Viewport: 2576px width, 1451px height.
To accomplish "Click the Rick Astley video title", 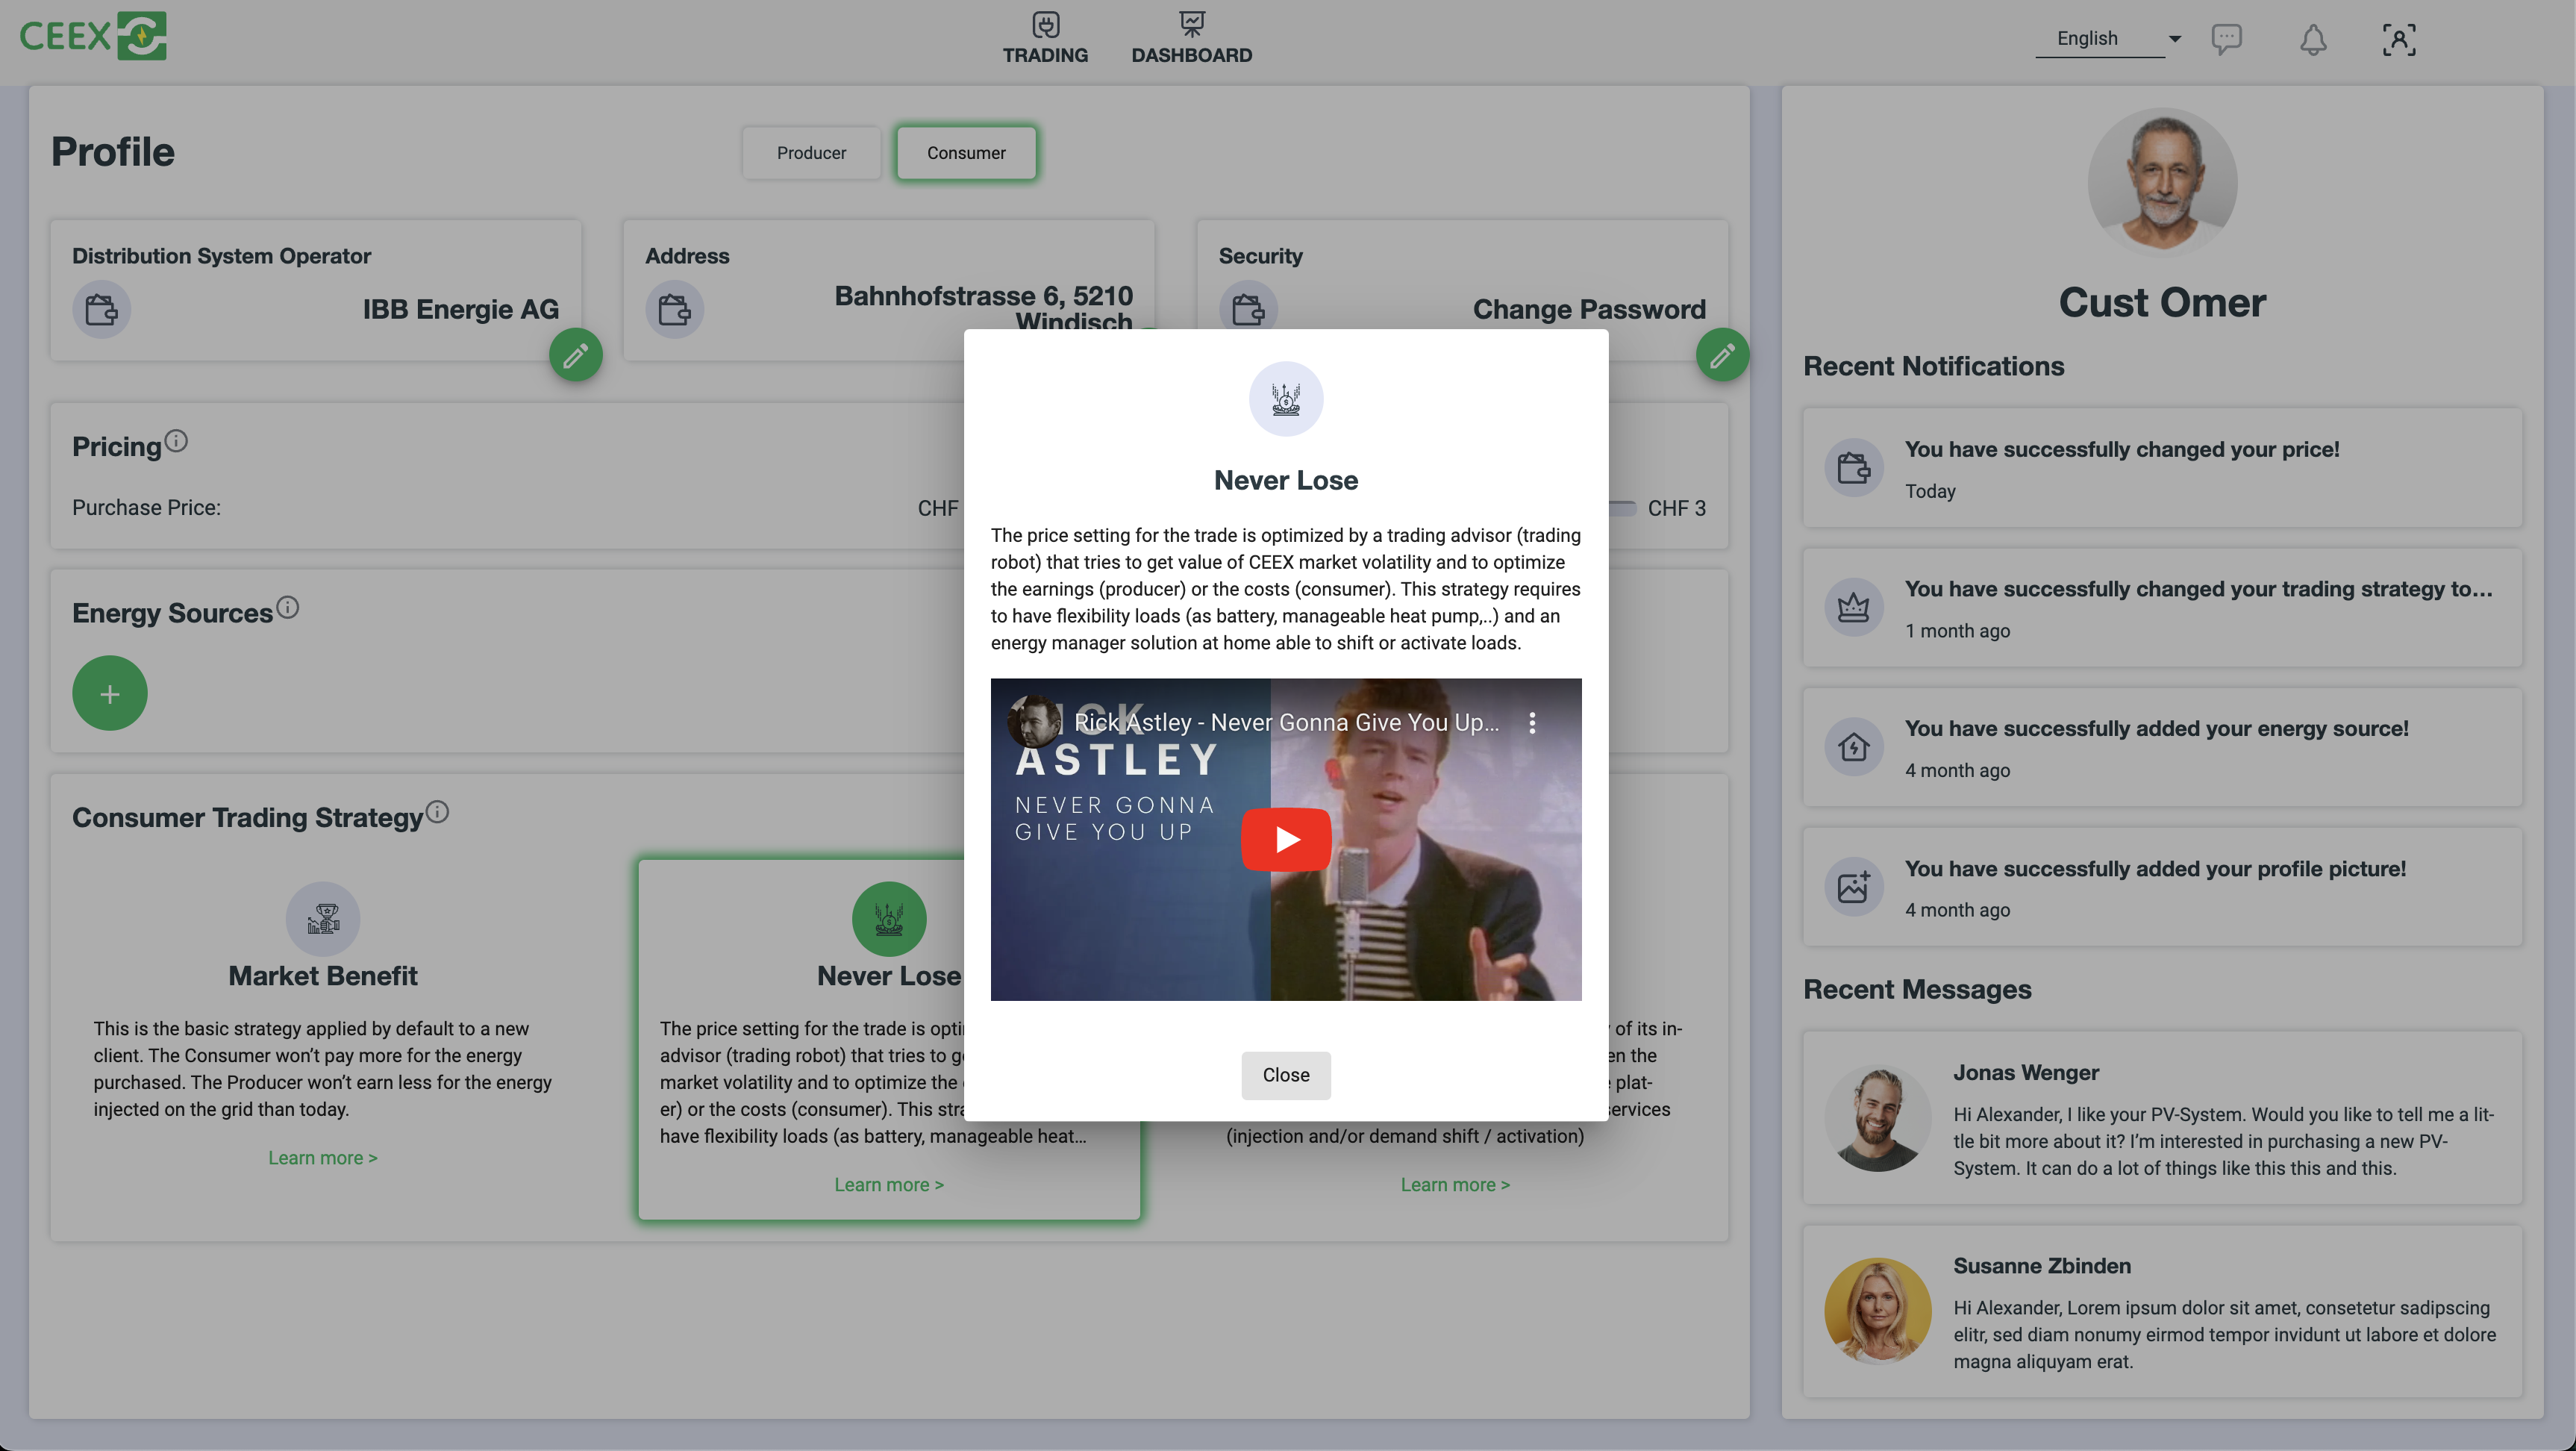I will click(x=1286, y=722).
